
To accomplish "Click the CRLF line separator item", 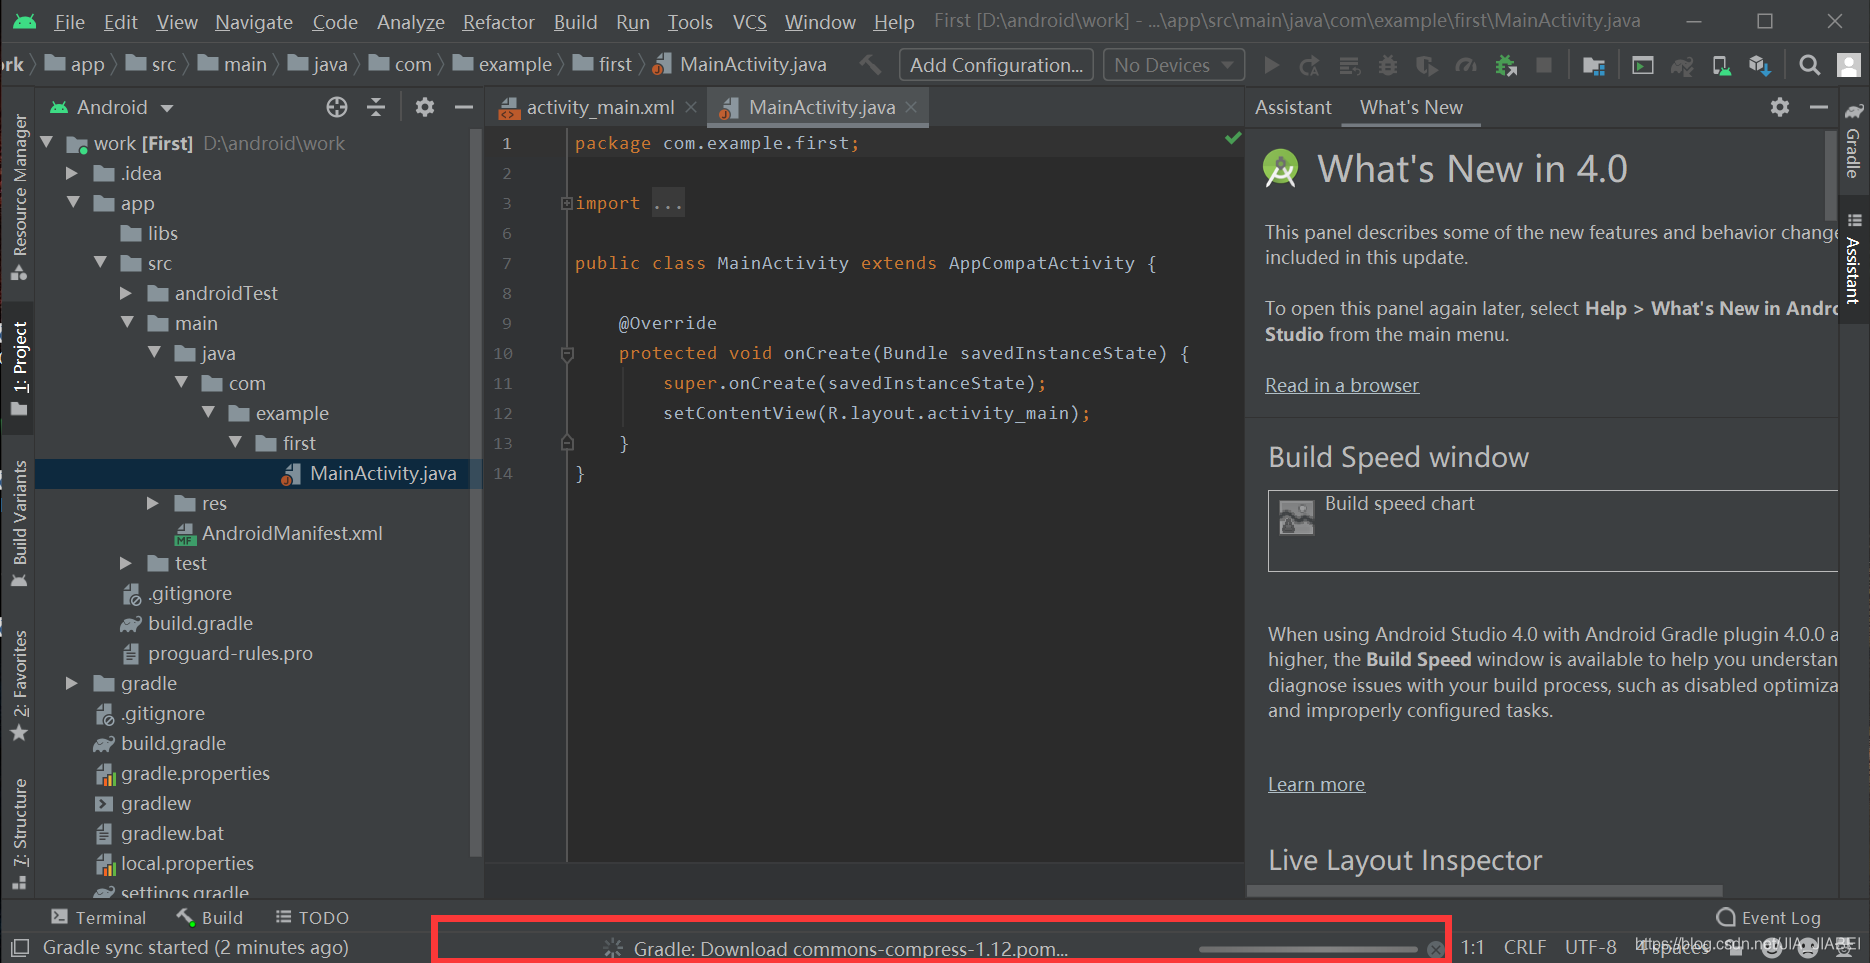I will tap(1525, 947).
